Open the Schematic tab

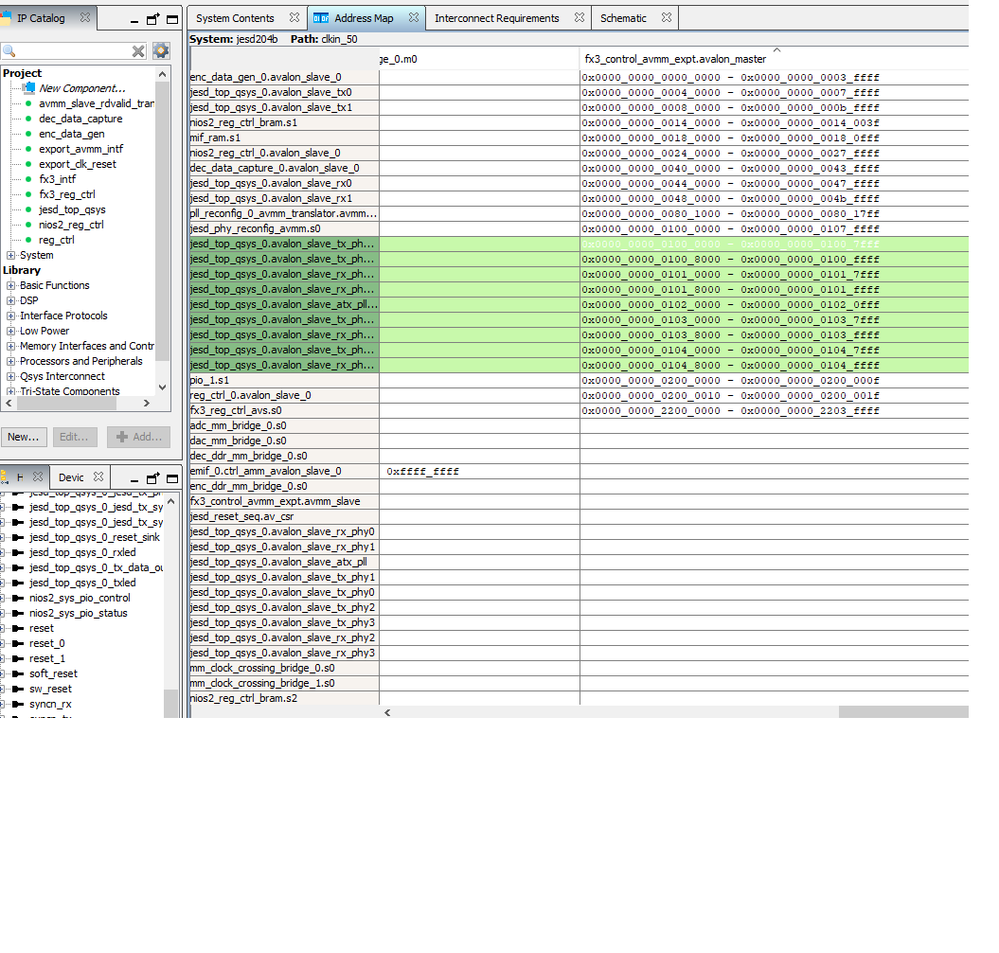(623, 18)
